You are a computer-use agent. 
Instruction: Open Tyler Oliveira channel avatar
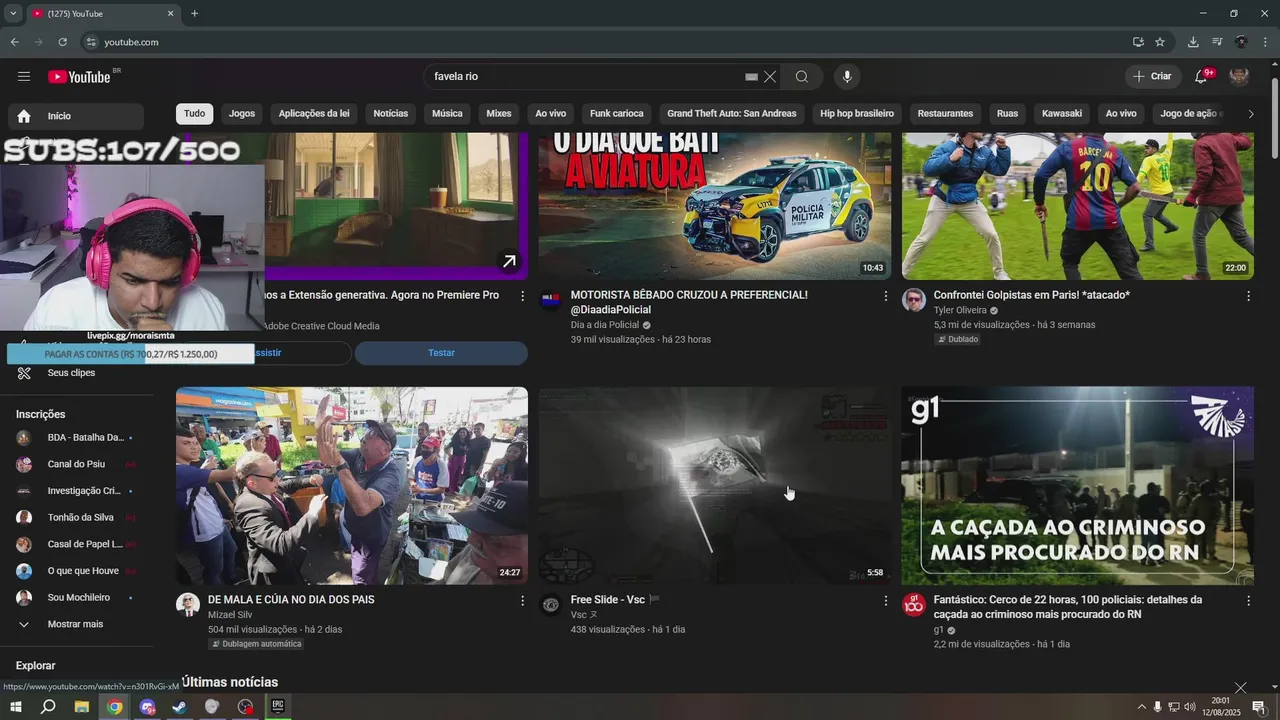click(x=914, y=300)
